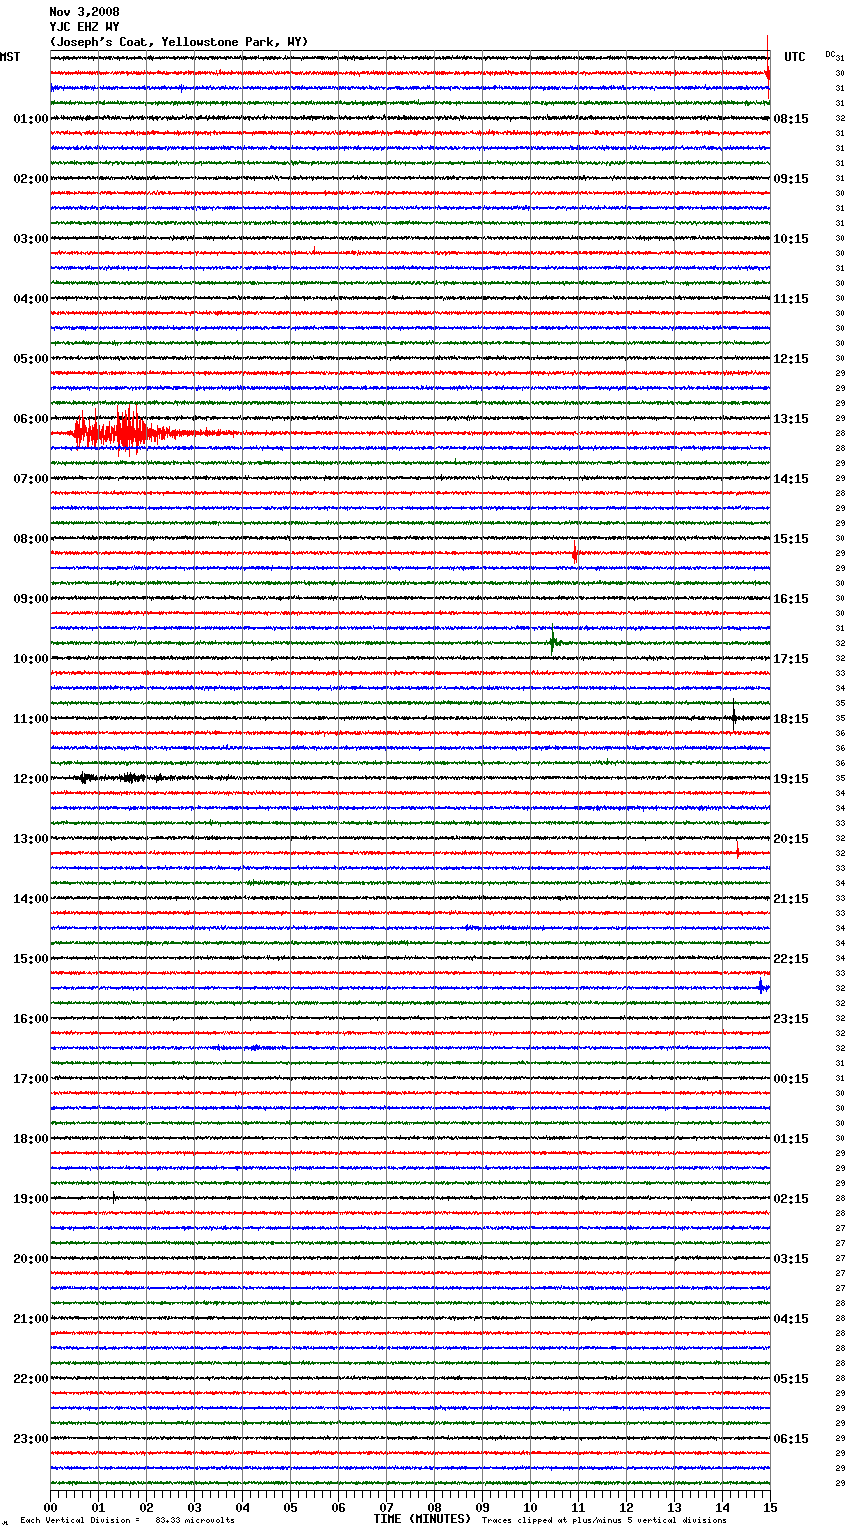Click the '00' tick label on bottom axis
The image size is (850, 1534).
click(50, 1507)
